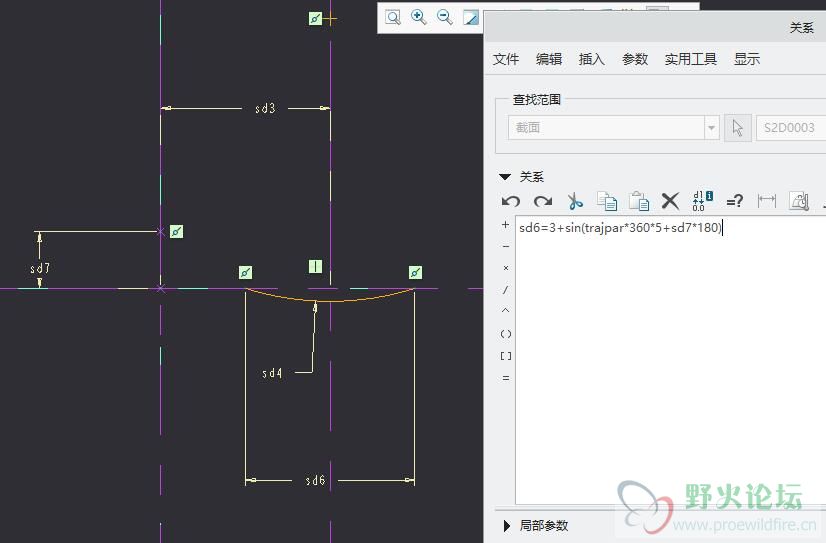This screenshot has width=826, height=543.
Task: Insert the parentheses operator button
Action: point(505,334)
